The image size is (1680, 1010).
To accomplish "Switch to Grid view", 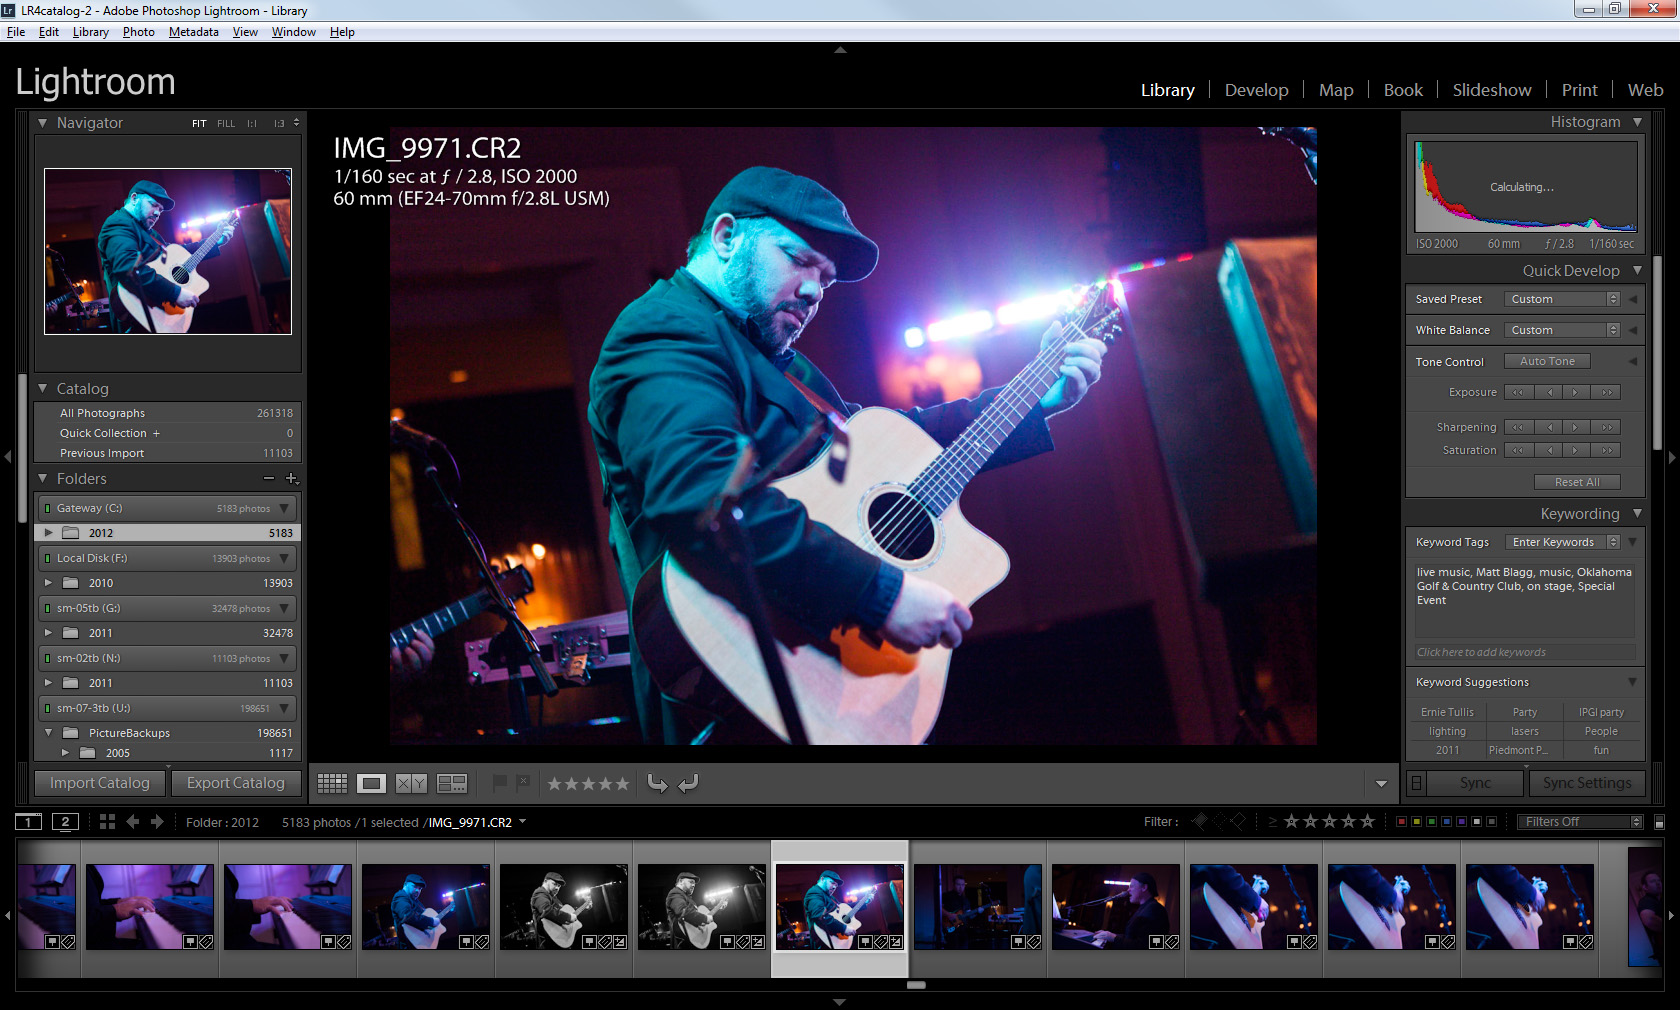I will (332, 783).
